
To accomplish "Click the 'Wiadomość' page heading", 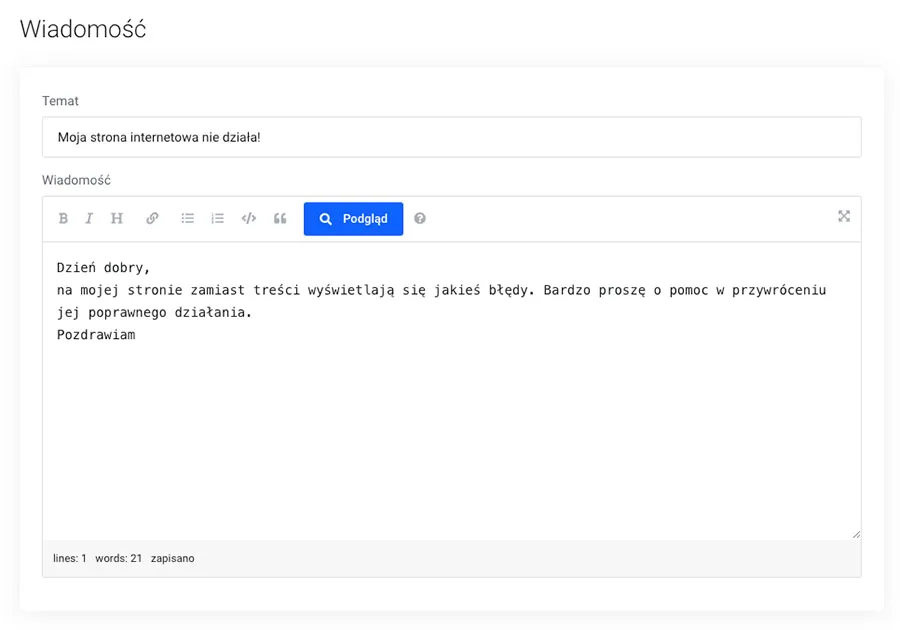I will pyautogui.click(x=83, y=29).
